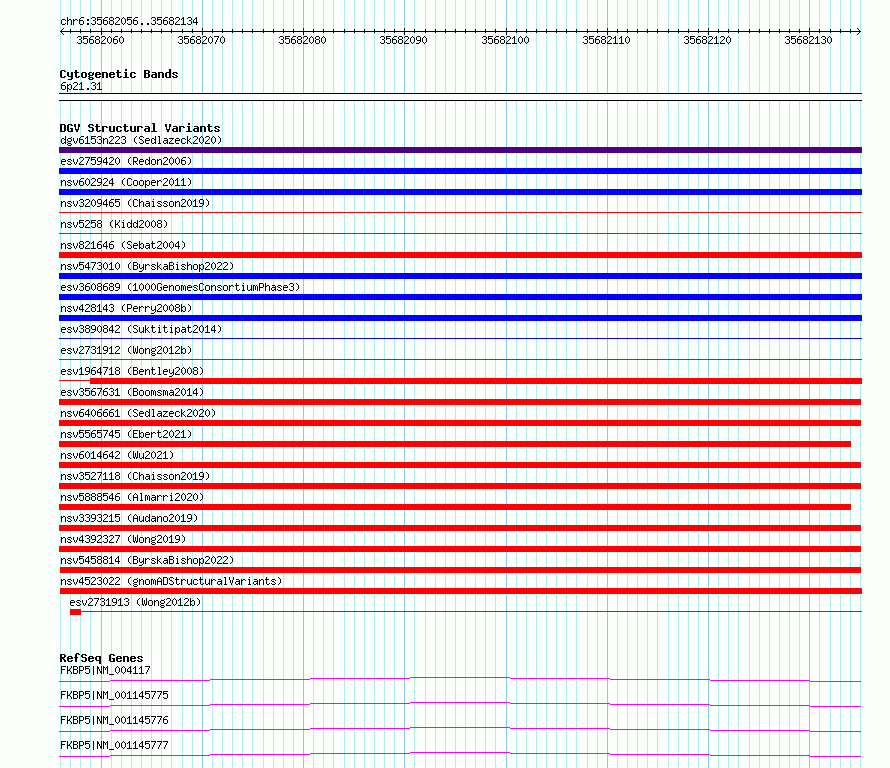This screenshot has width=890, height=768.
Task: Select the nsv5458814 (ByrskaBishop2022) label
Action: [x=147, y=560]
